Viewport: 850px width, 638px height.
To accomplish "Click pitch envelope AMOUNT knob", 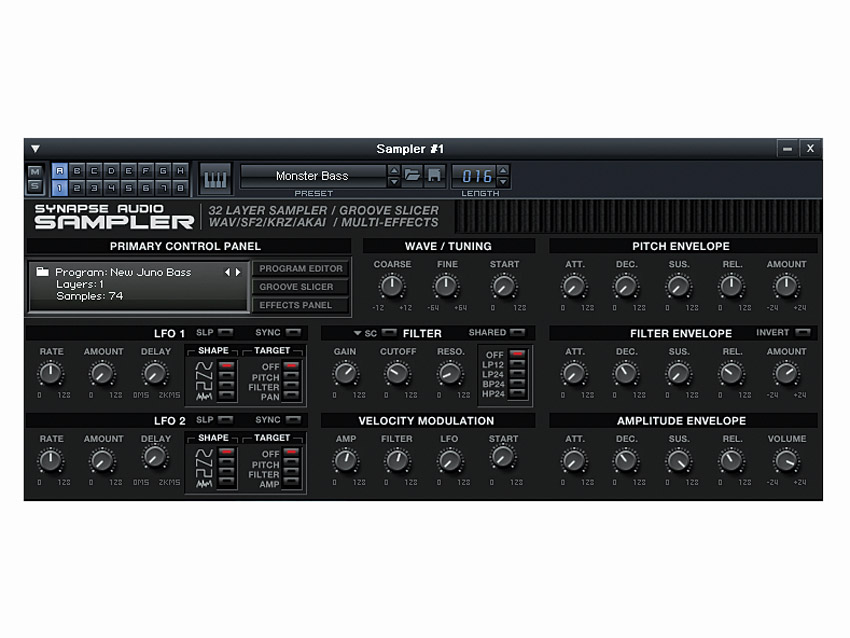I will point(785,286).
